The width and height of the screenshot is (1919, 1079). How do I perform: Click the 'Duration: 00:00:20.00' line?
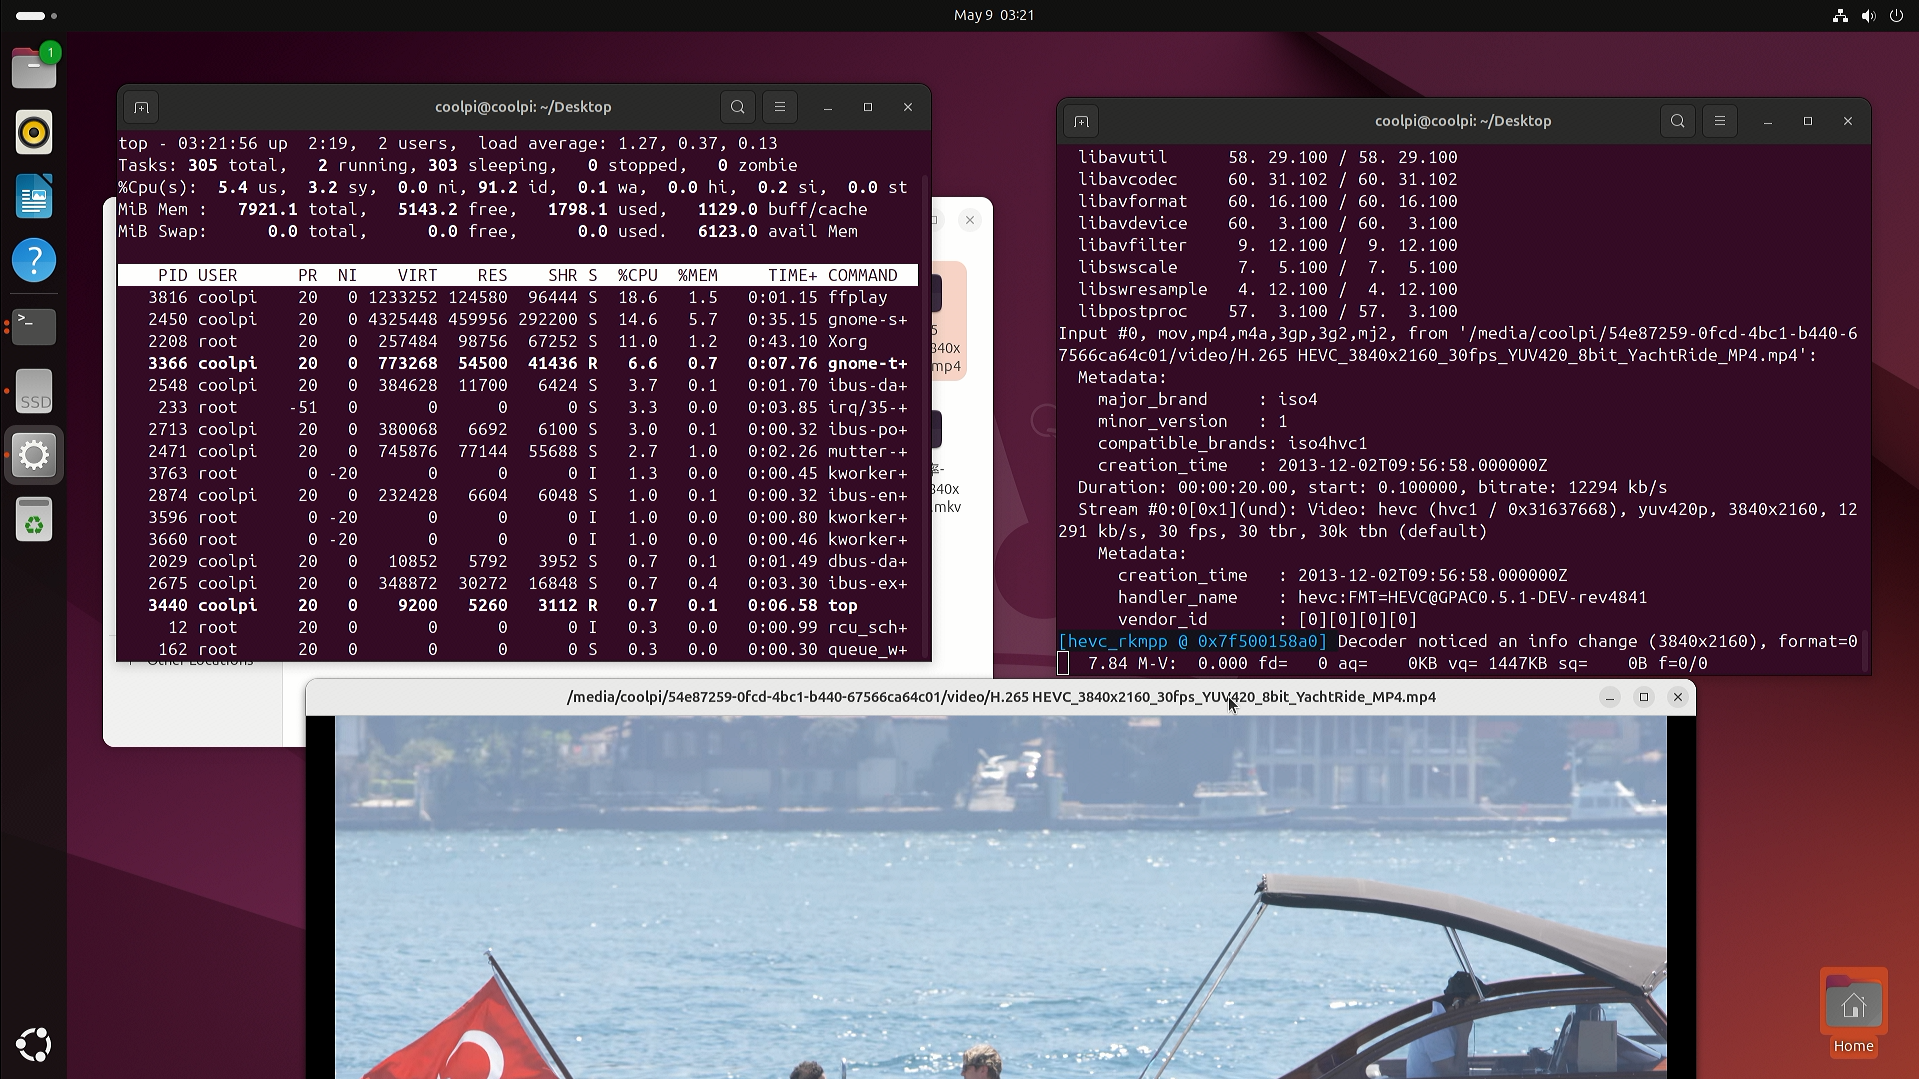click(x=1372, y=487)
